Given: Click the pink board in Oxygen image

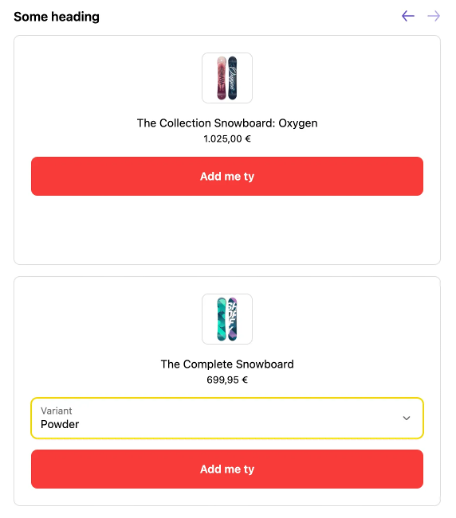Looking at the screenshot, I should (222, 78).
